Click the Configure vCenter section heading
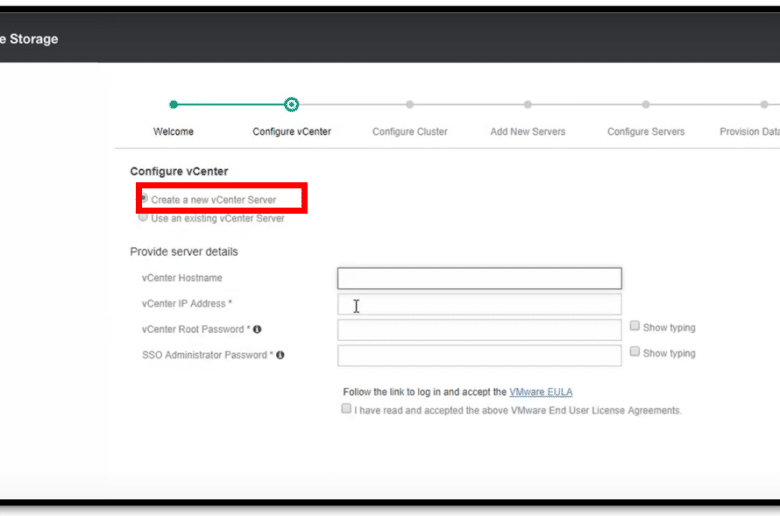Viewport: 780px width, 516px height. pos(179,171)
